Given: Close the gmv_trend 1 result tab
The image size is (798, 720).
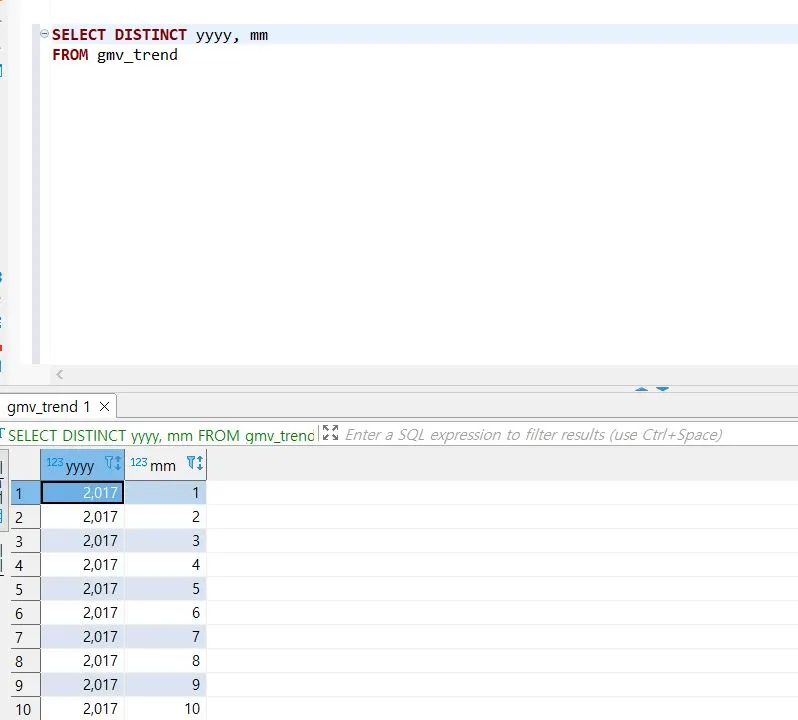Looking at the screenshot, I should (x=104, y=407).
